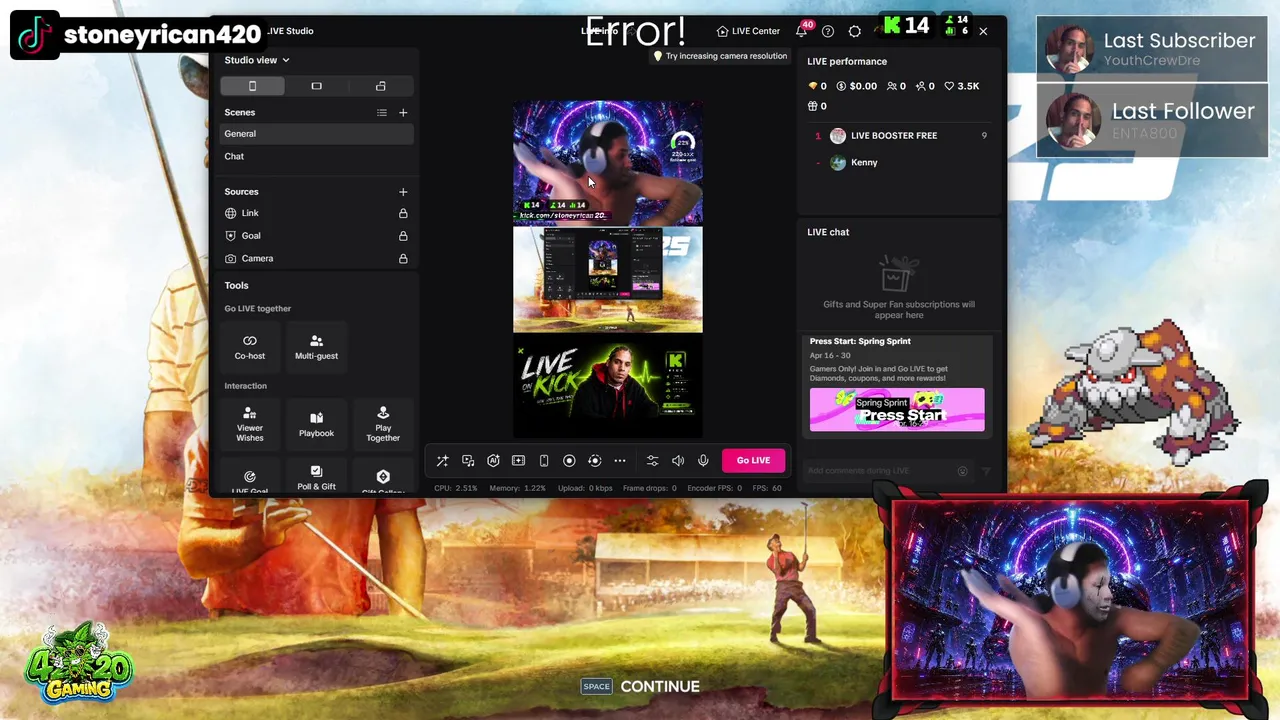Click the 3.5K likes stat
1280x720 pixels.
962,86
